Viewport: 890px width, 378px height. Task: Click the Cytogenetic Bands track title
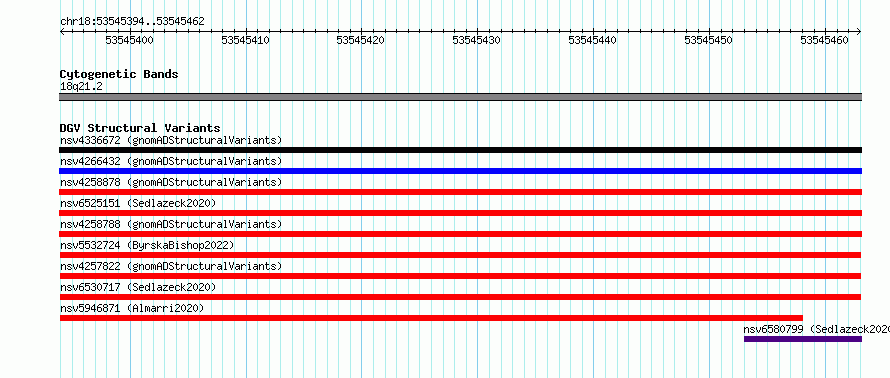[119, 74]
